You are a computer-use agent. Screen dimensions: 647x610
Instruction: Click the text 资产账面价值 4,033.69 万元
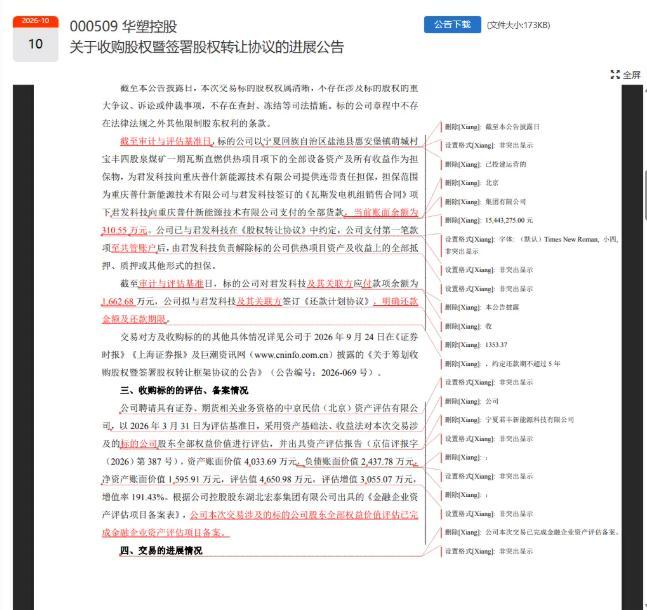(243, 461)
